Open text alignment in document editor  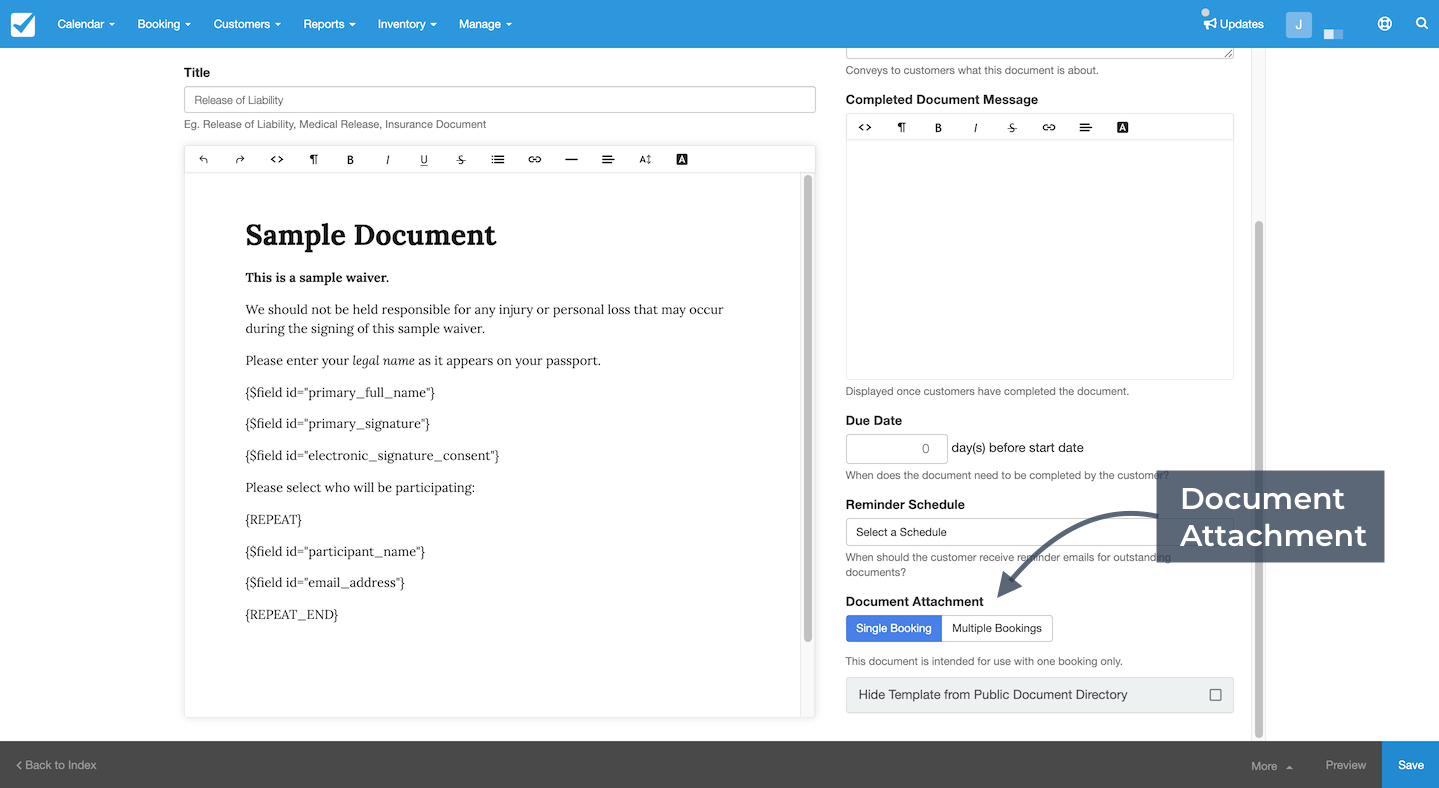pyautogui.click(x=608, y=160)
